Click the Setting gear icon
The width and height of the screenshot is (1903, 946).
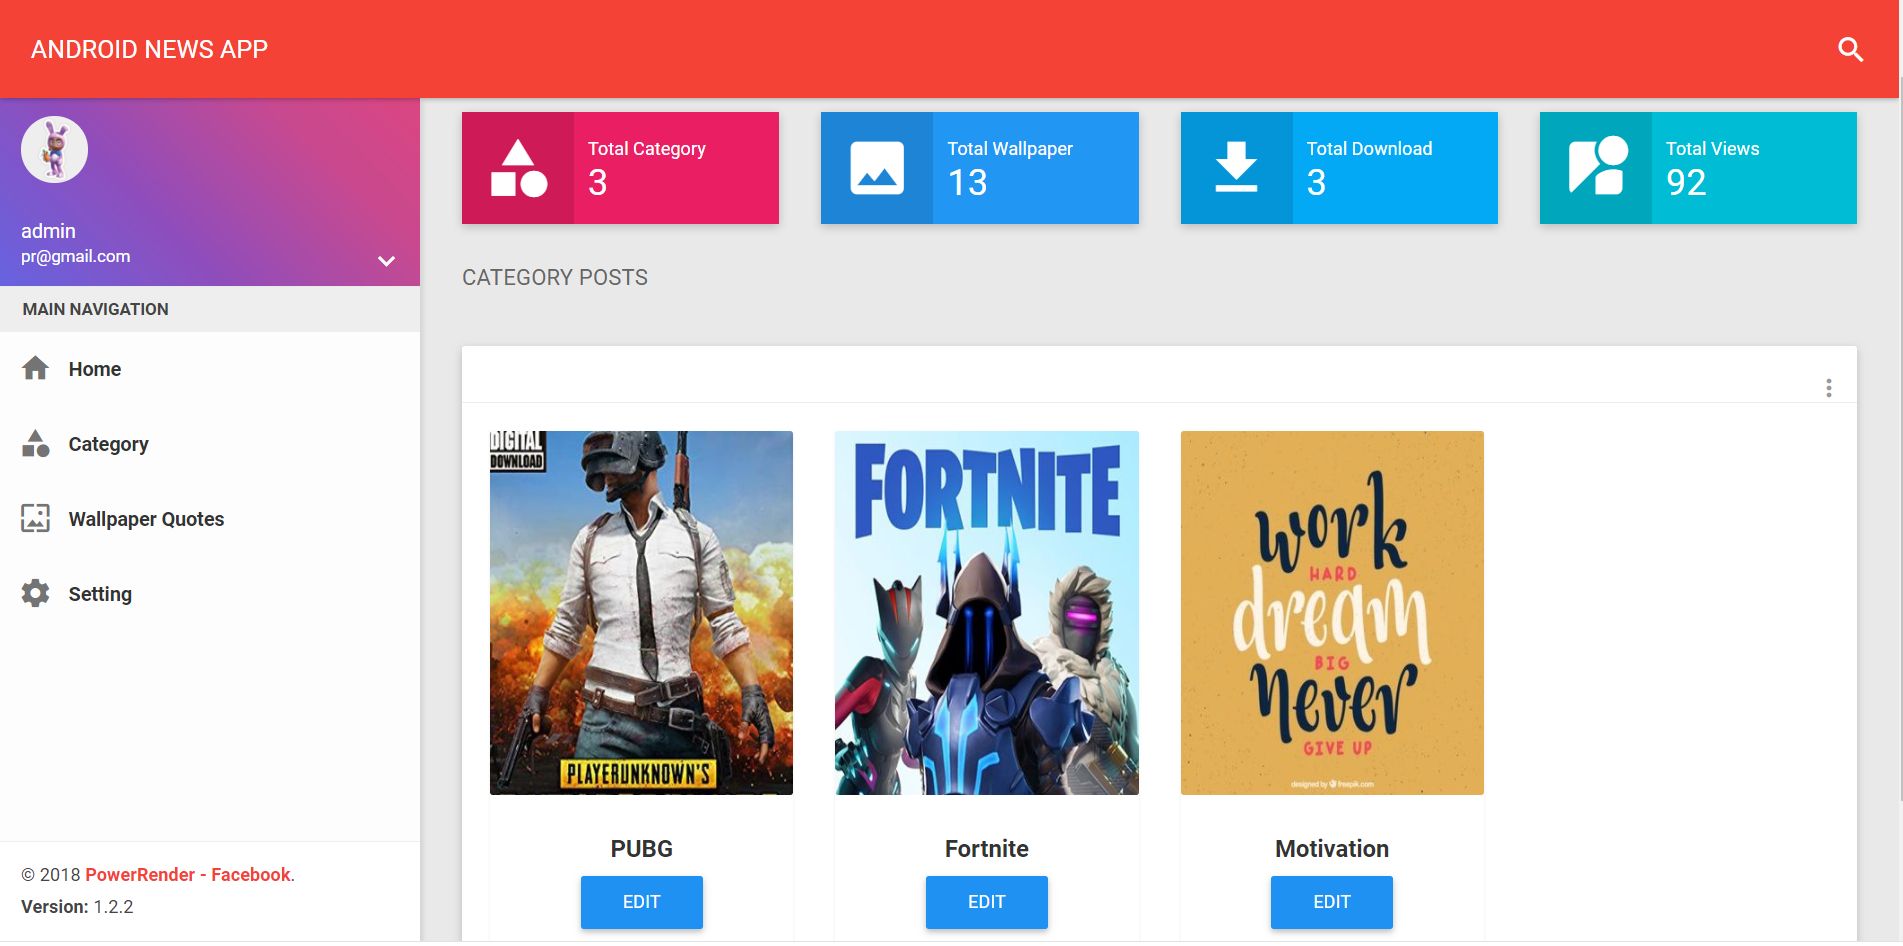click(35, 593)
